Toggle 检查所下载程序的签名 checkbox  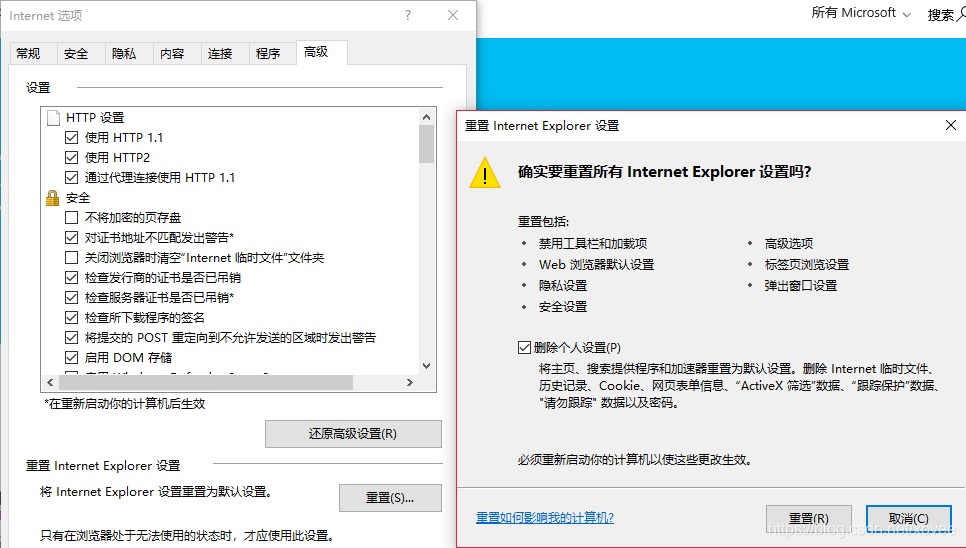tap(71, 318)
